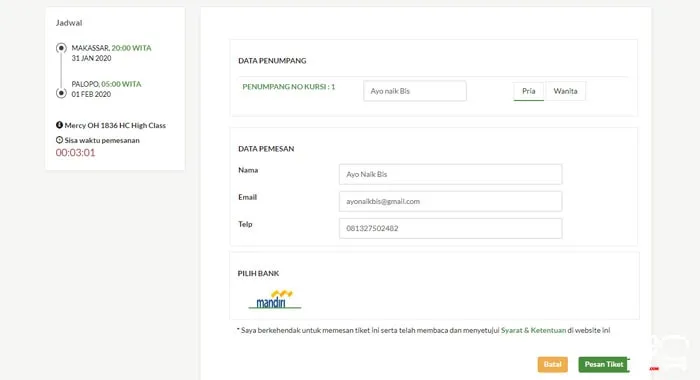Click the Mercy OH 1836 HC High Class text
700x380 pixels.
point(115,125)
